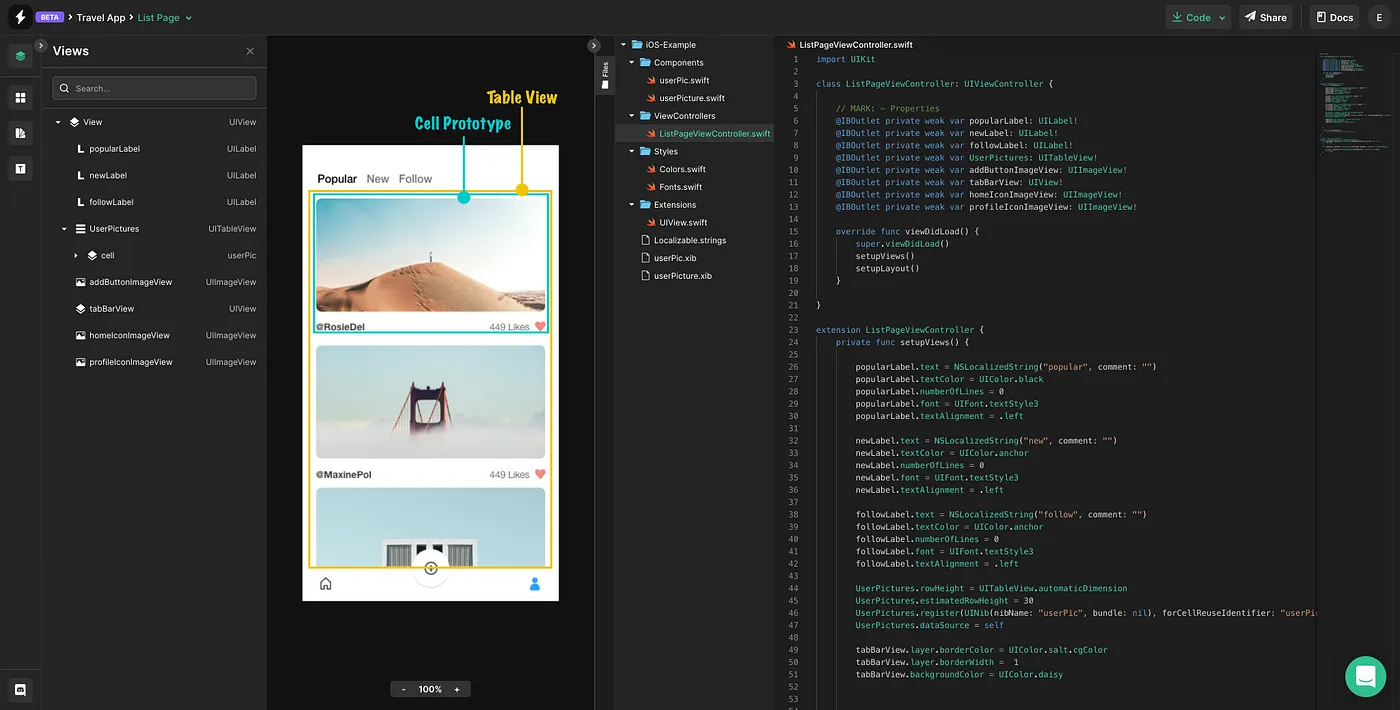Open the Code dropdown button
This screenshot has height=710, width=1400.
pos(1198,17)
